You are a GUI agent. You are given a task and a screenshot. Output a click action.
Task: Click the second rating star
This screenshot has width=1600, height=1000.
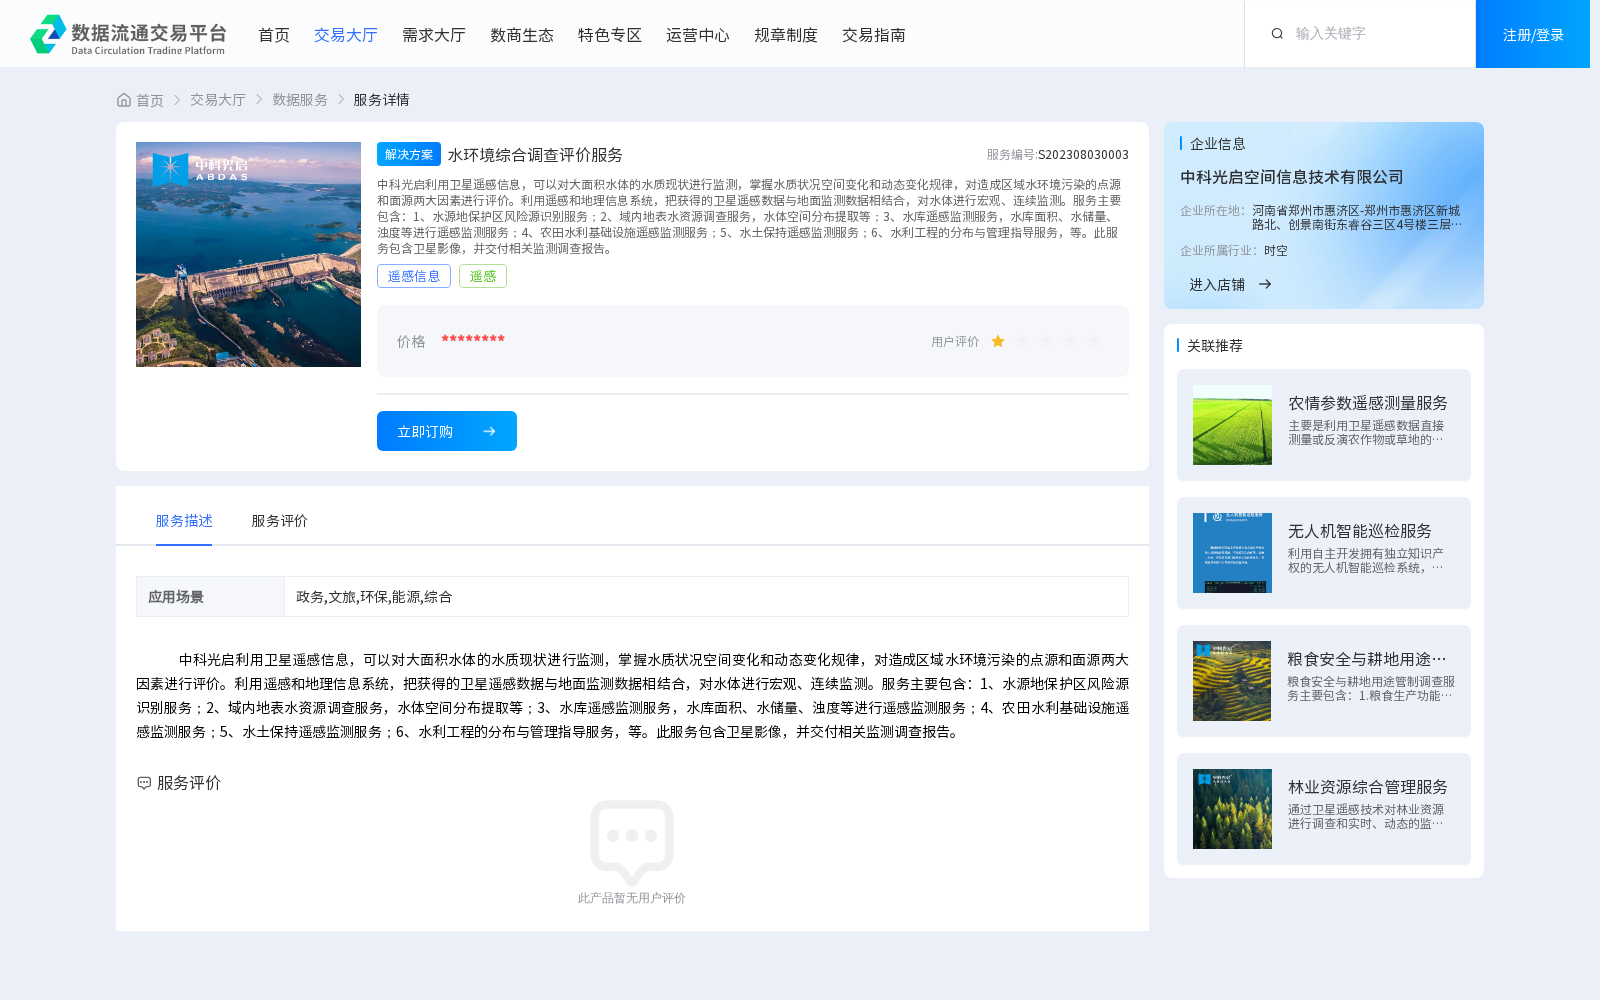point(1022,341)
